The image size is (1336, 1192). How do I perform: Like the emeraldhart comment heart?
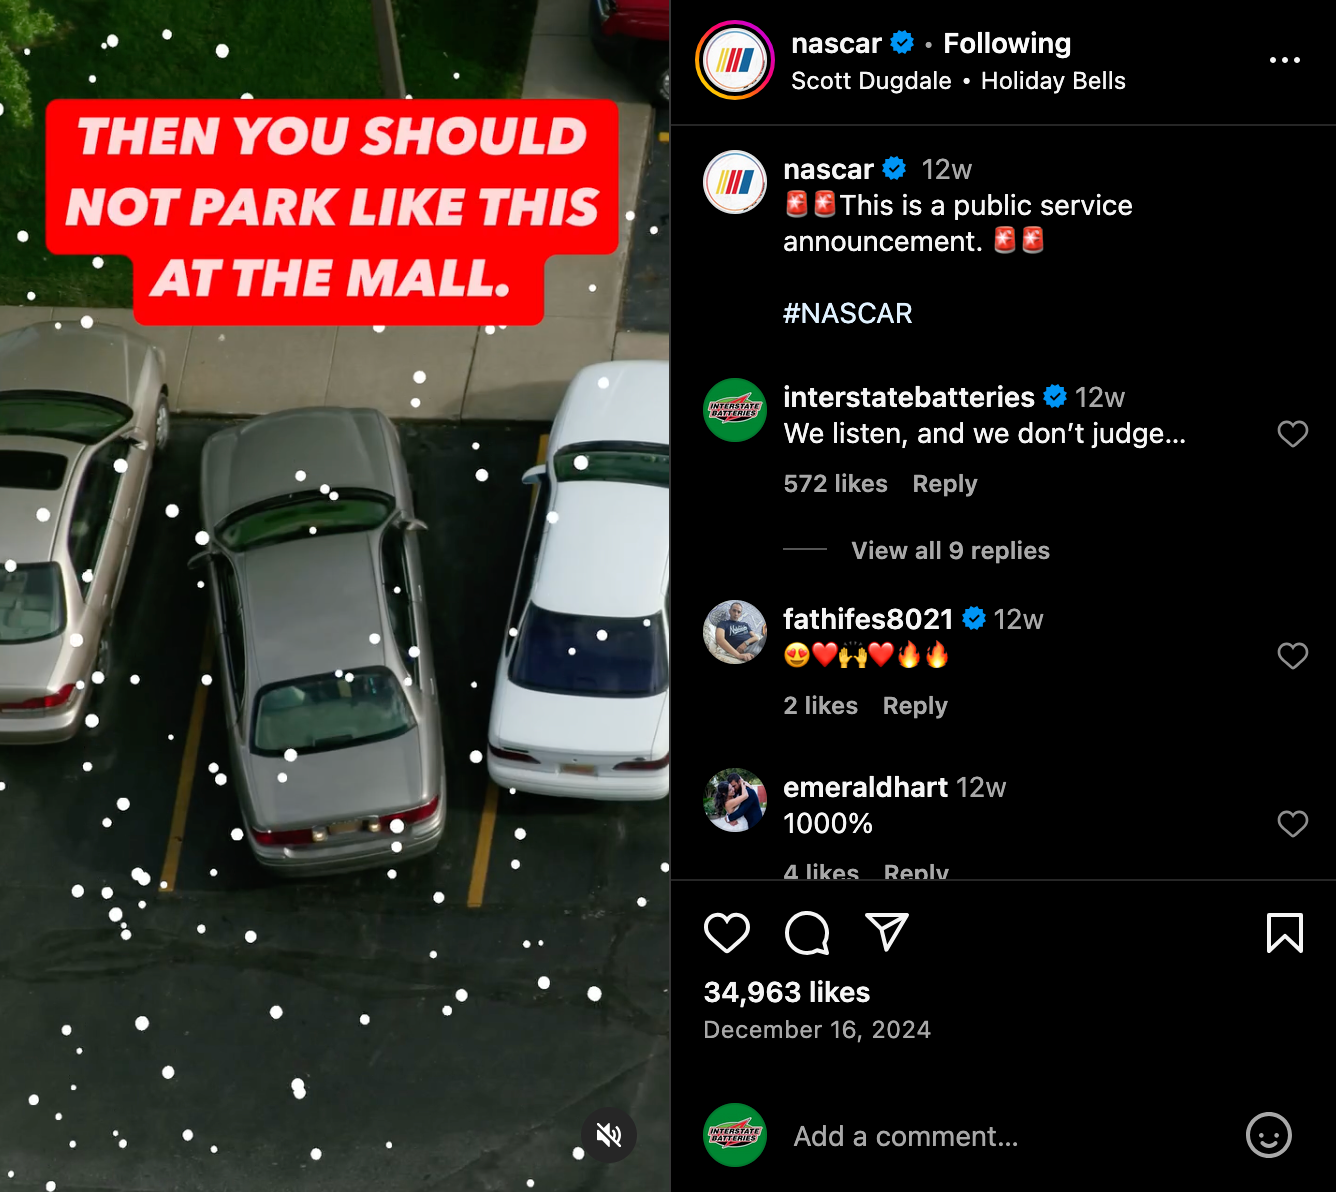pos(1293,824)
